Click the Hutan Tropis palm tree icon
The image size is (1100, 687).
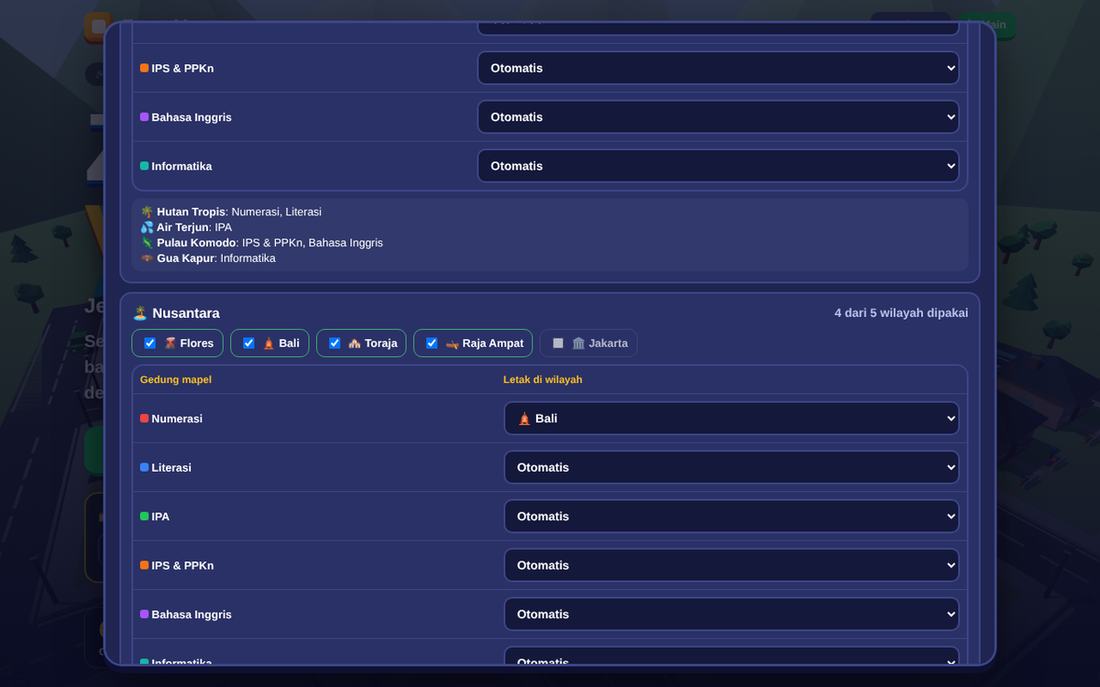(147, 212)
